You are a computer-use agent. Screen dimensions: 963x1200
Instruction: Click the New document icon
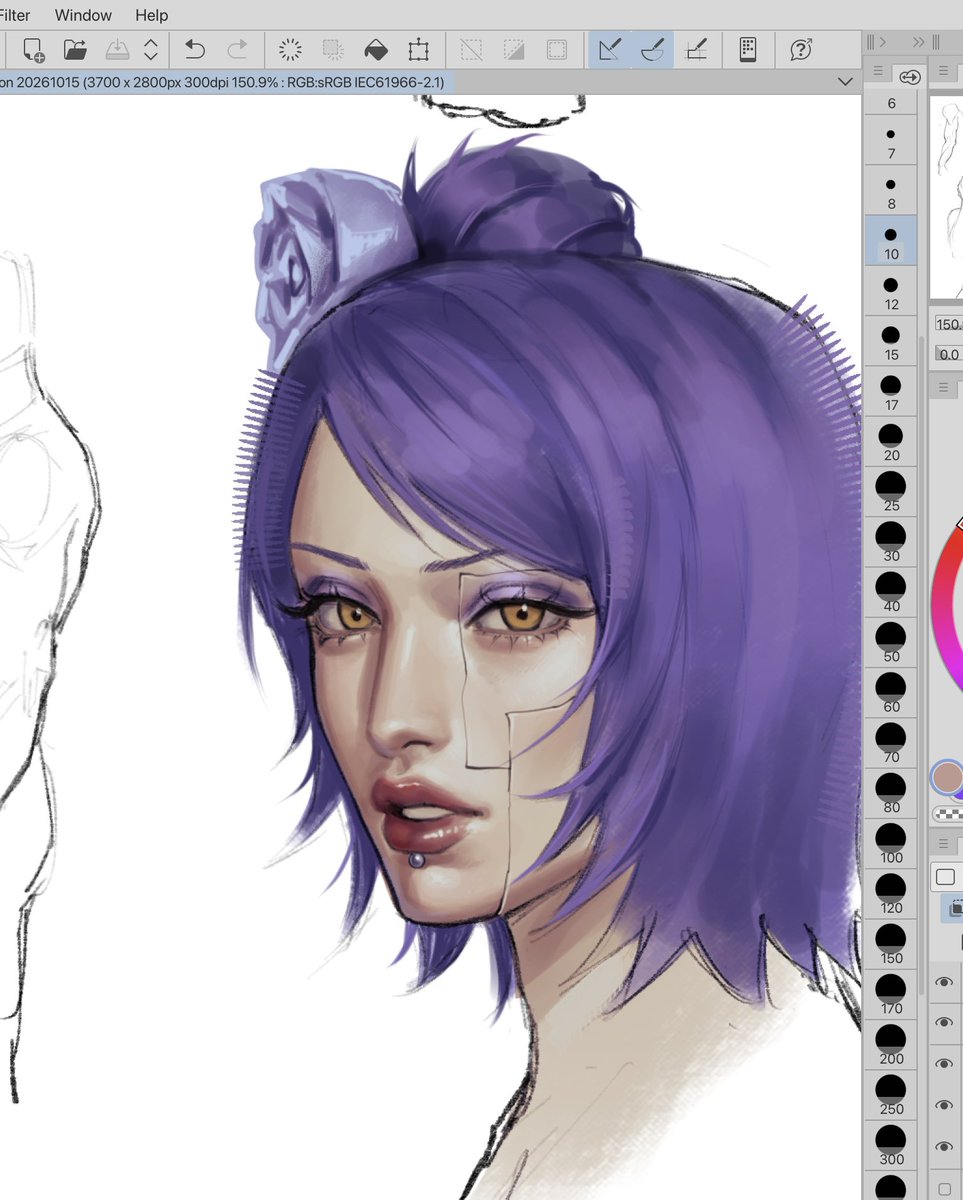click(33, 49)
